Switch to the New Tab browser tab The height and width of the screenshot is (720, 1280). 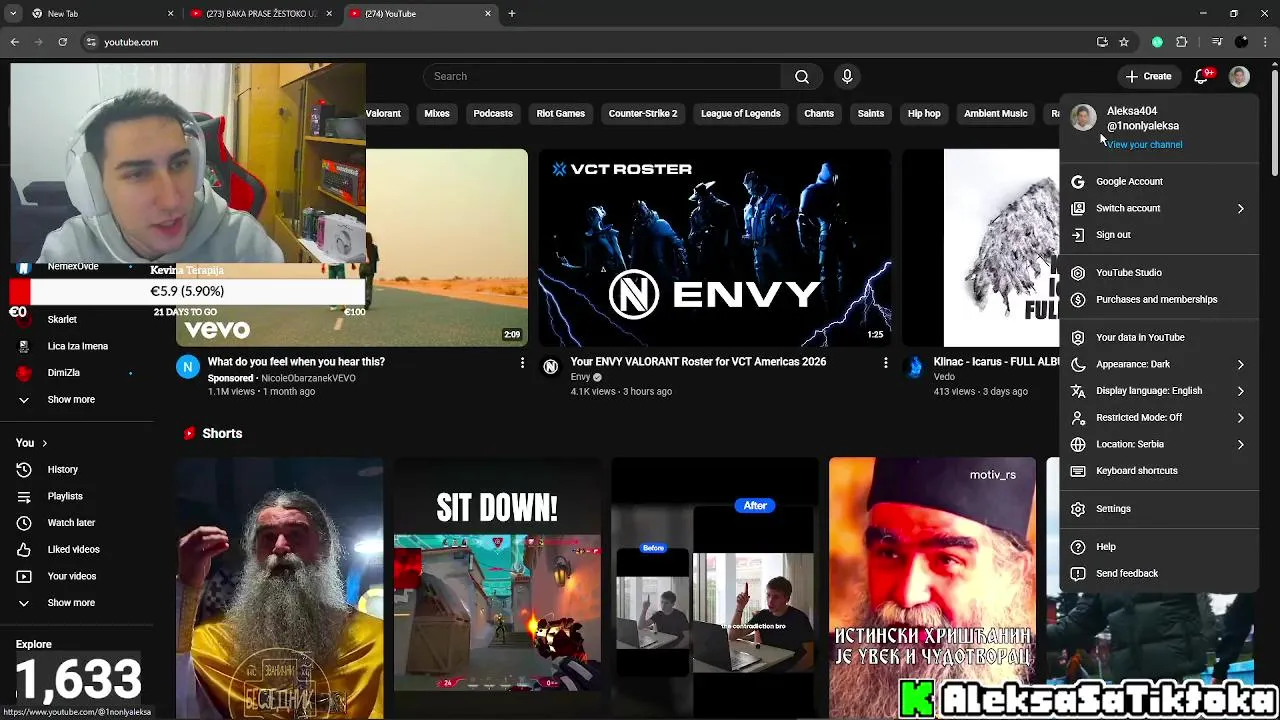101,14
